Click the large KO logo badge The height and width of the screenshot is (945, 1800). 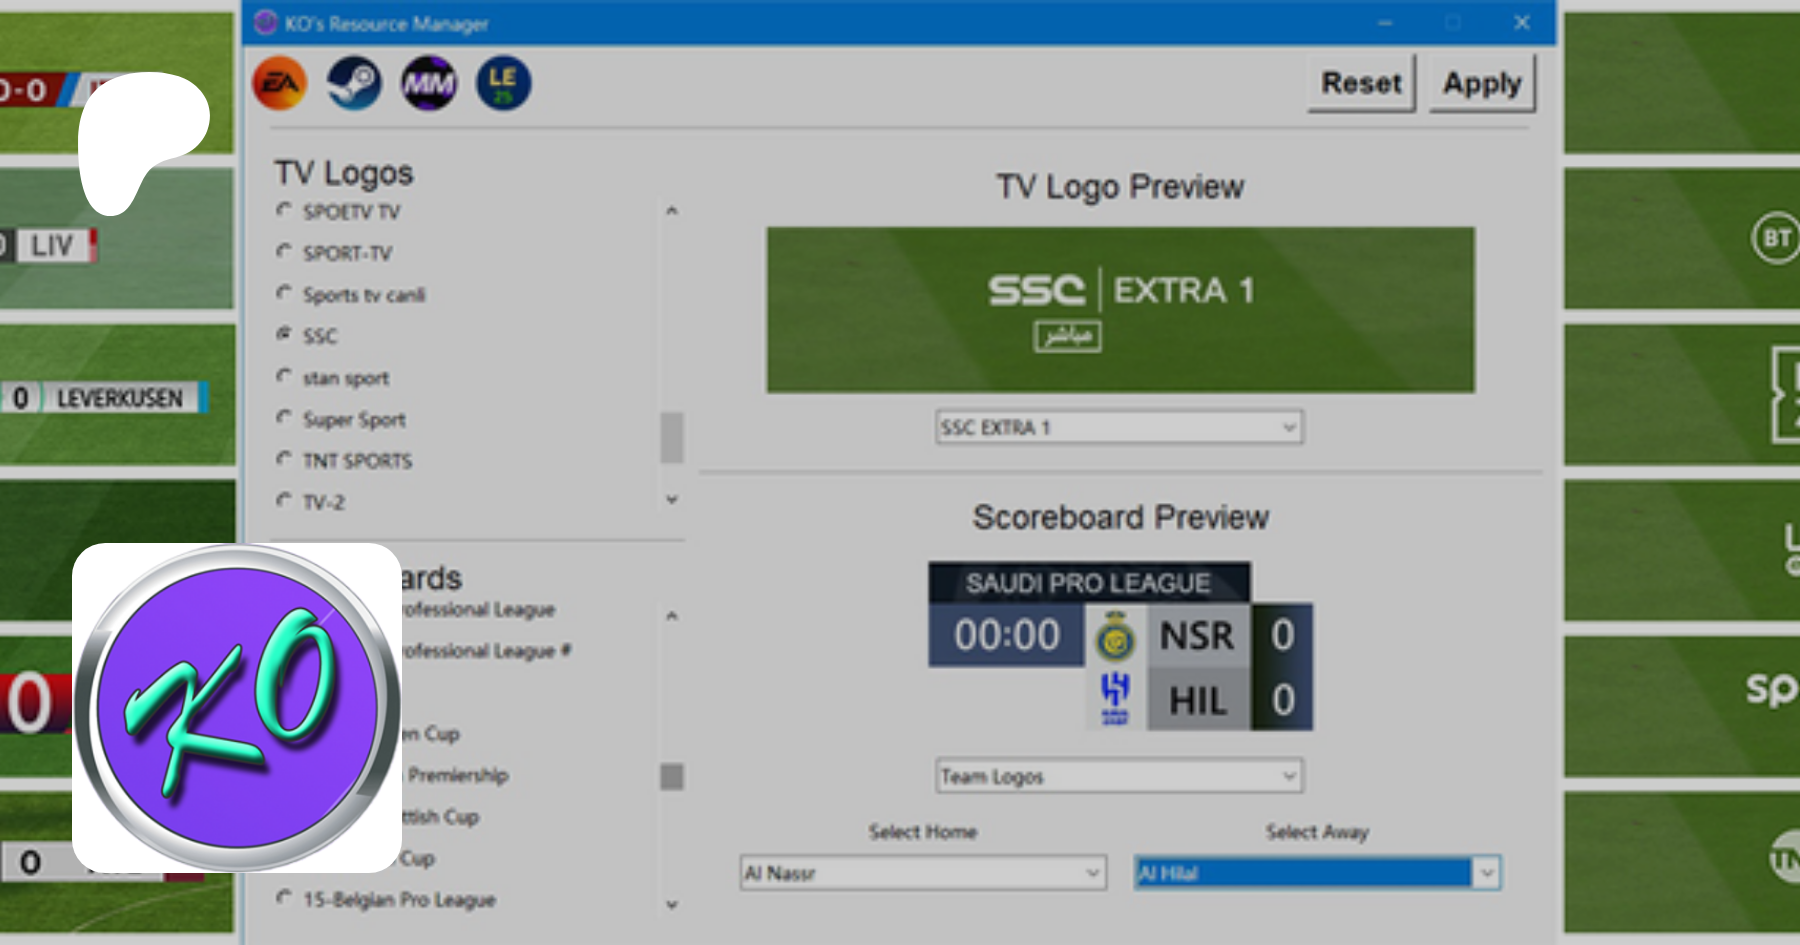[x=237, y=708]
